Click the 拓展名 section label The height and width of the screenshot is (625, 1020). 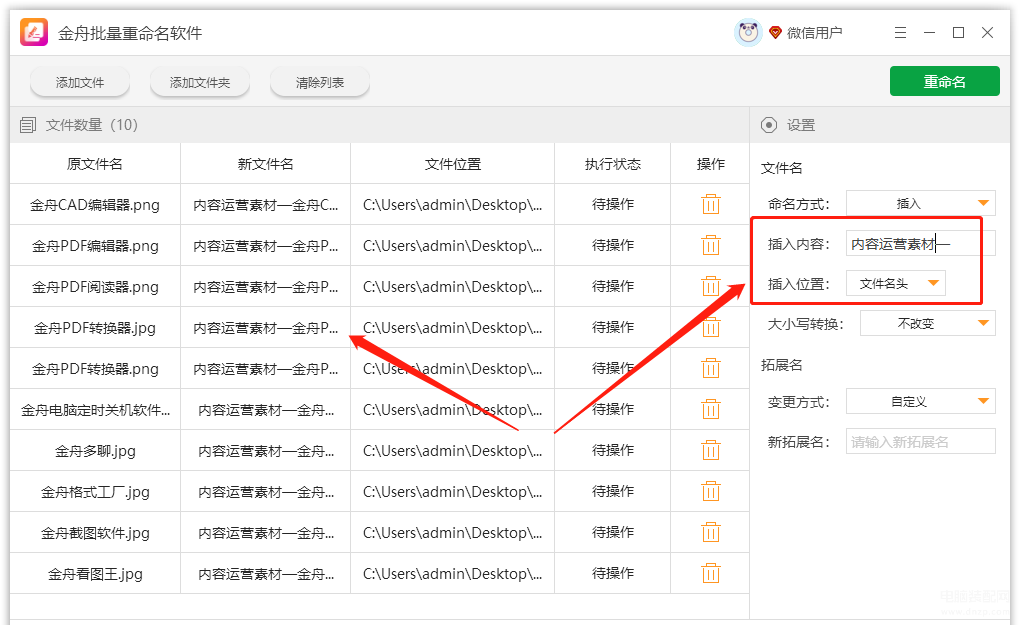tap(781, 365)
